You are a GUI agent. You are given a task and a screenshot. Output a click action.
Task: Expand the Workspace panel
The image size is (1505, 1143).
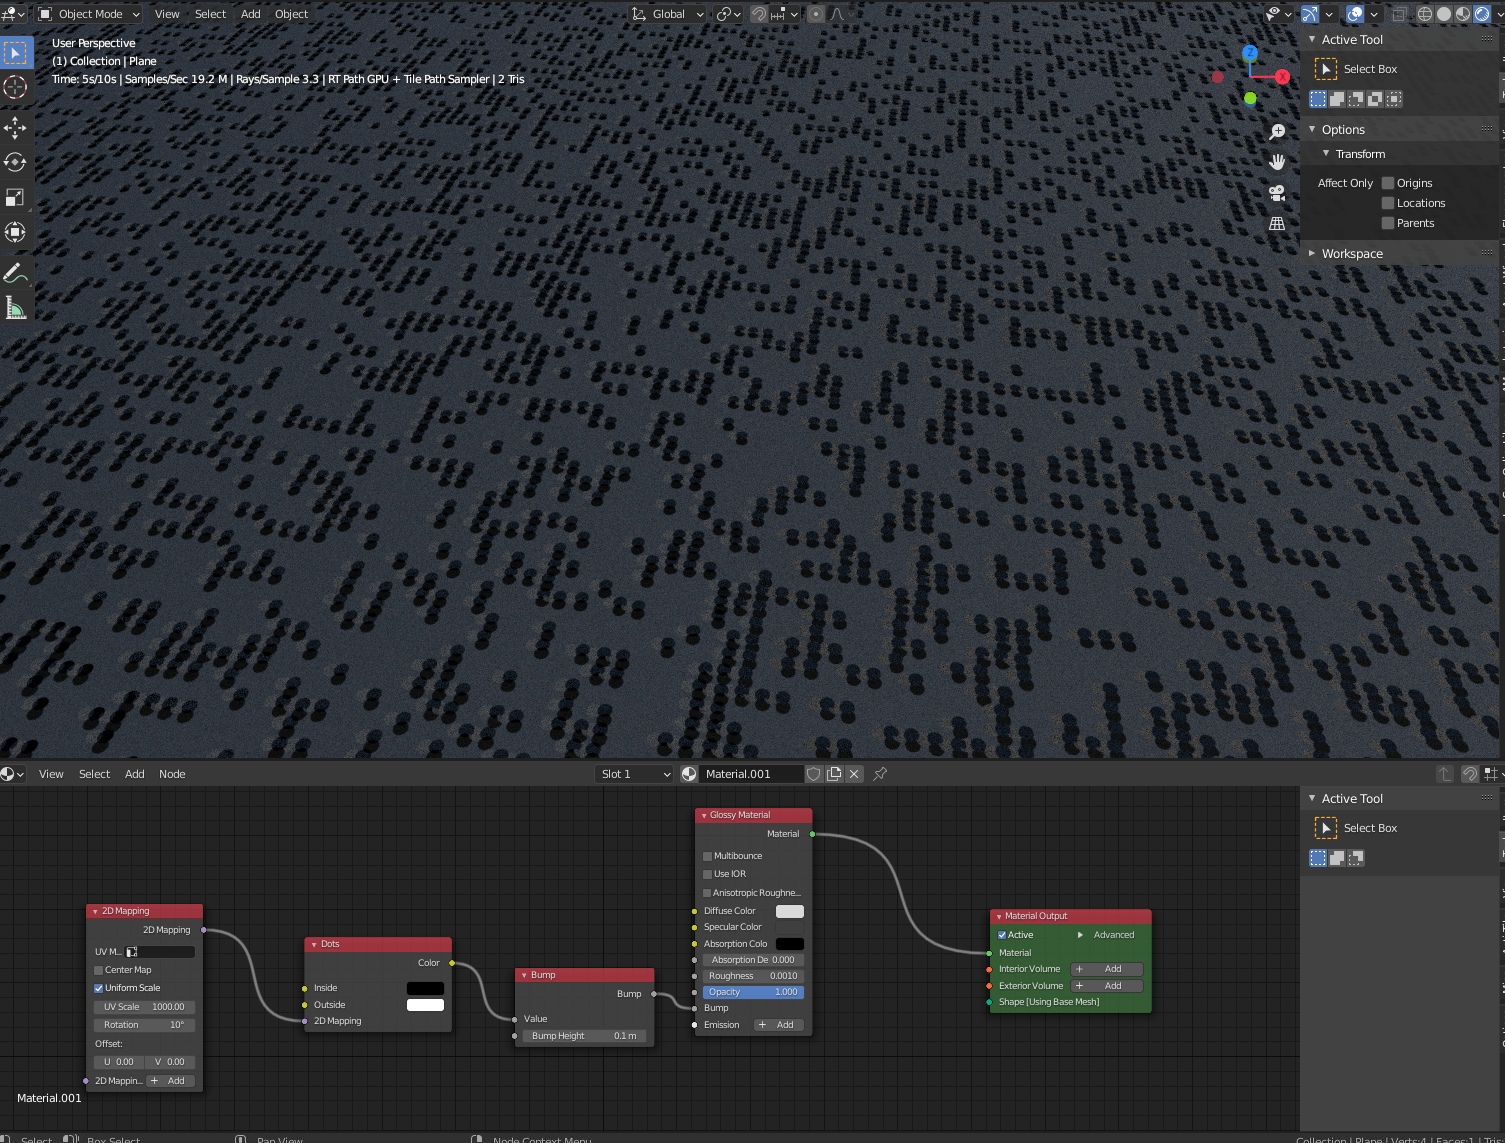pyautogui.click(x=1352, y=254)
